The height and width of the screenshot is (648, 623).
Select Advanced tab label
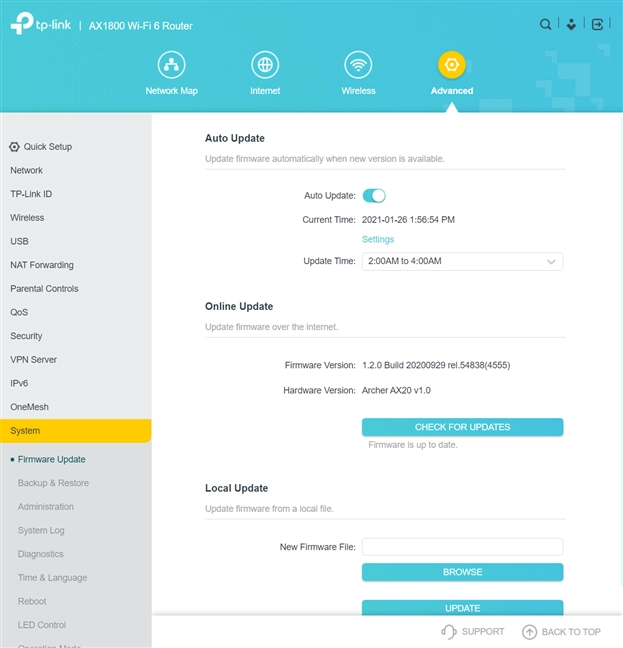[452, 91]
